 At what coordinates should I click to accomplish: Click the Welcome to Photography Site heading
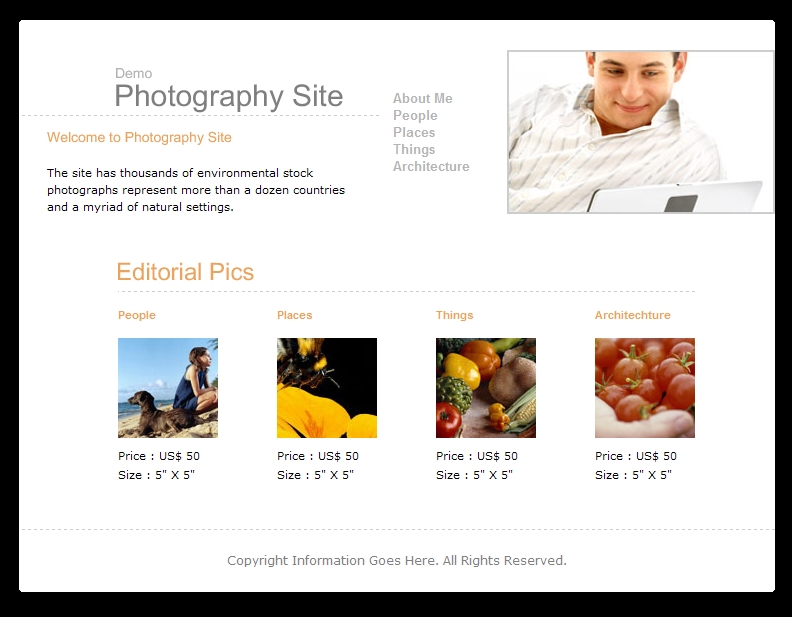[x=139, y=137]
